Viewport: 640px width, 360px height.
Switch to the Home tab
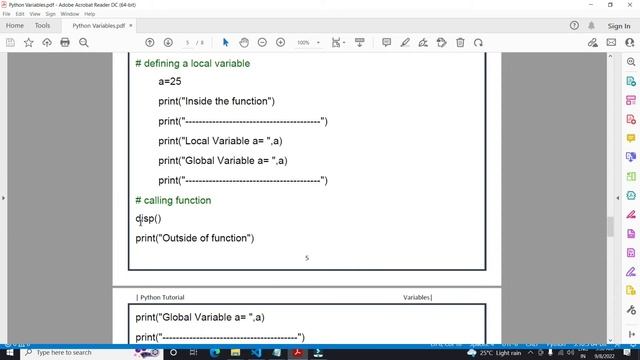15,26
